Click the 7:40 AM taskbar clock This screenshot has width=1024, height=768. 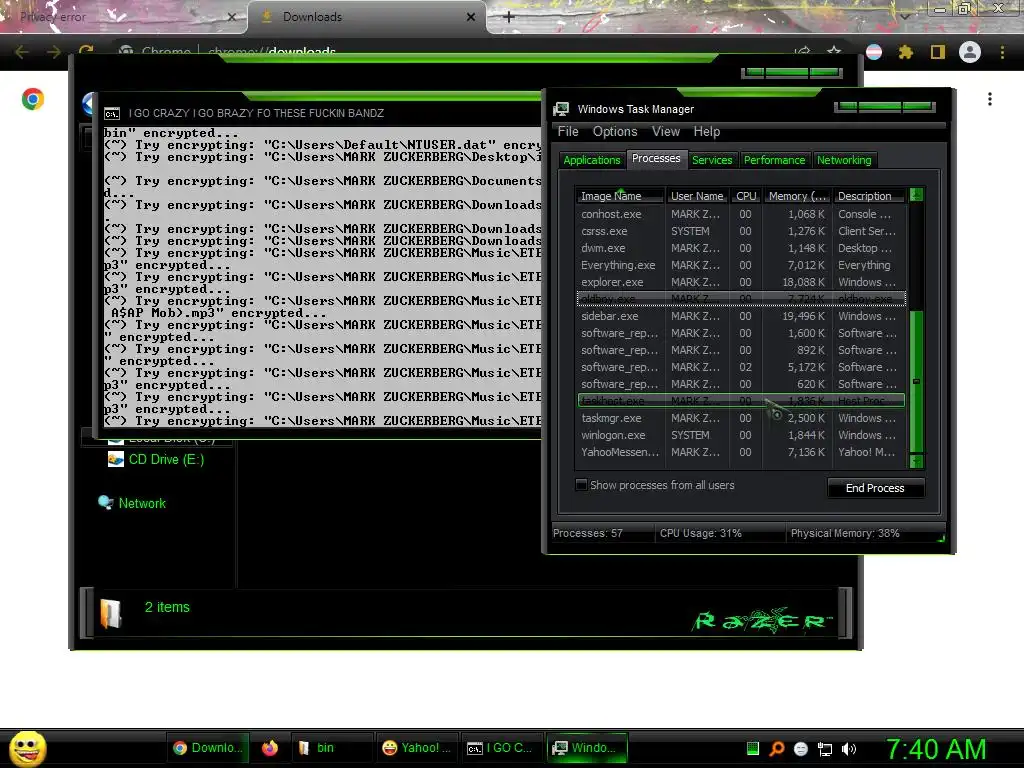pyautogui.click(x=936, y=749)
